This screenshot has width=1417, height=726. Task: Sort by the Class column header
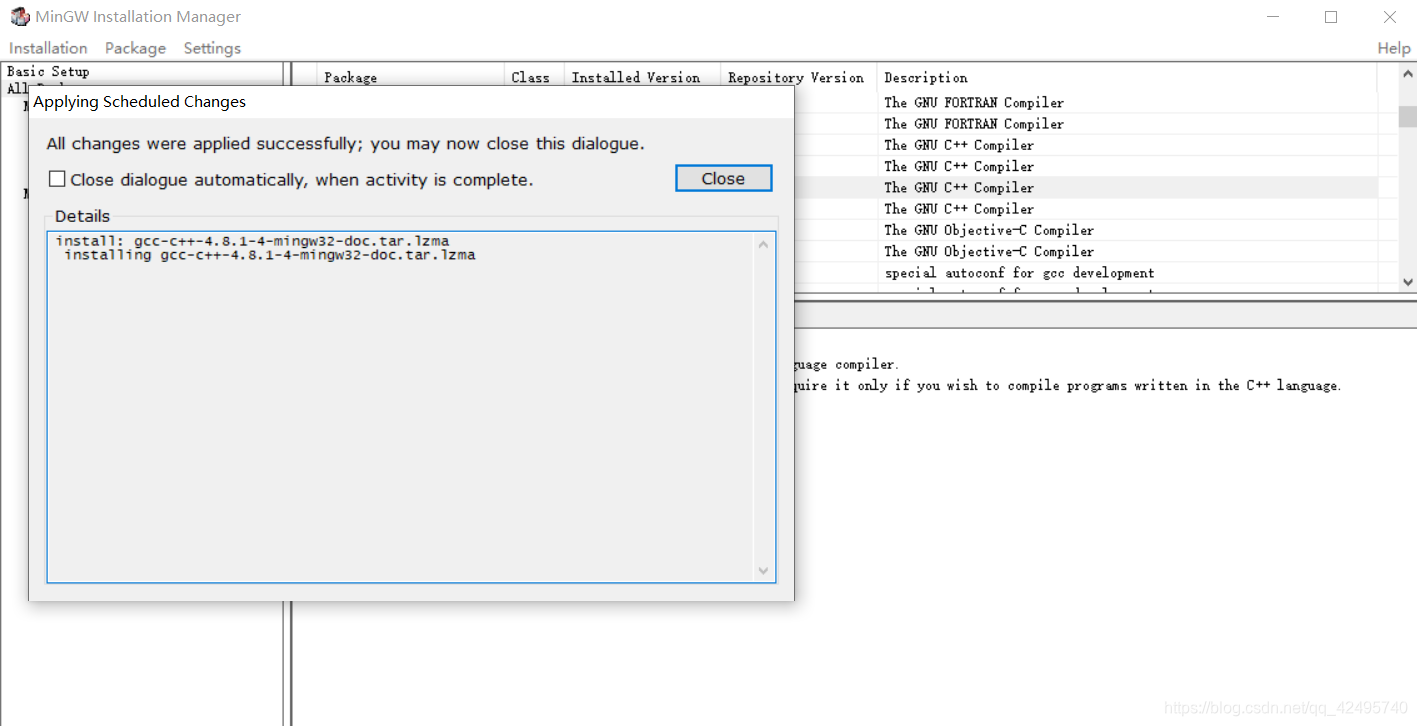coord(534,77)
